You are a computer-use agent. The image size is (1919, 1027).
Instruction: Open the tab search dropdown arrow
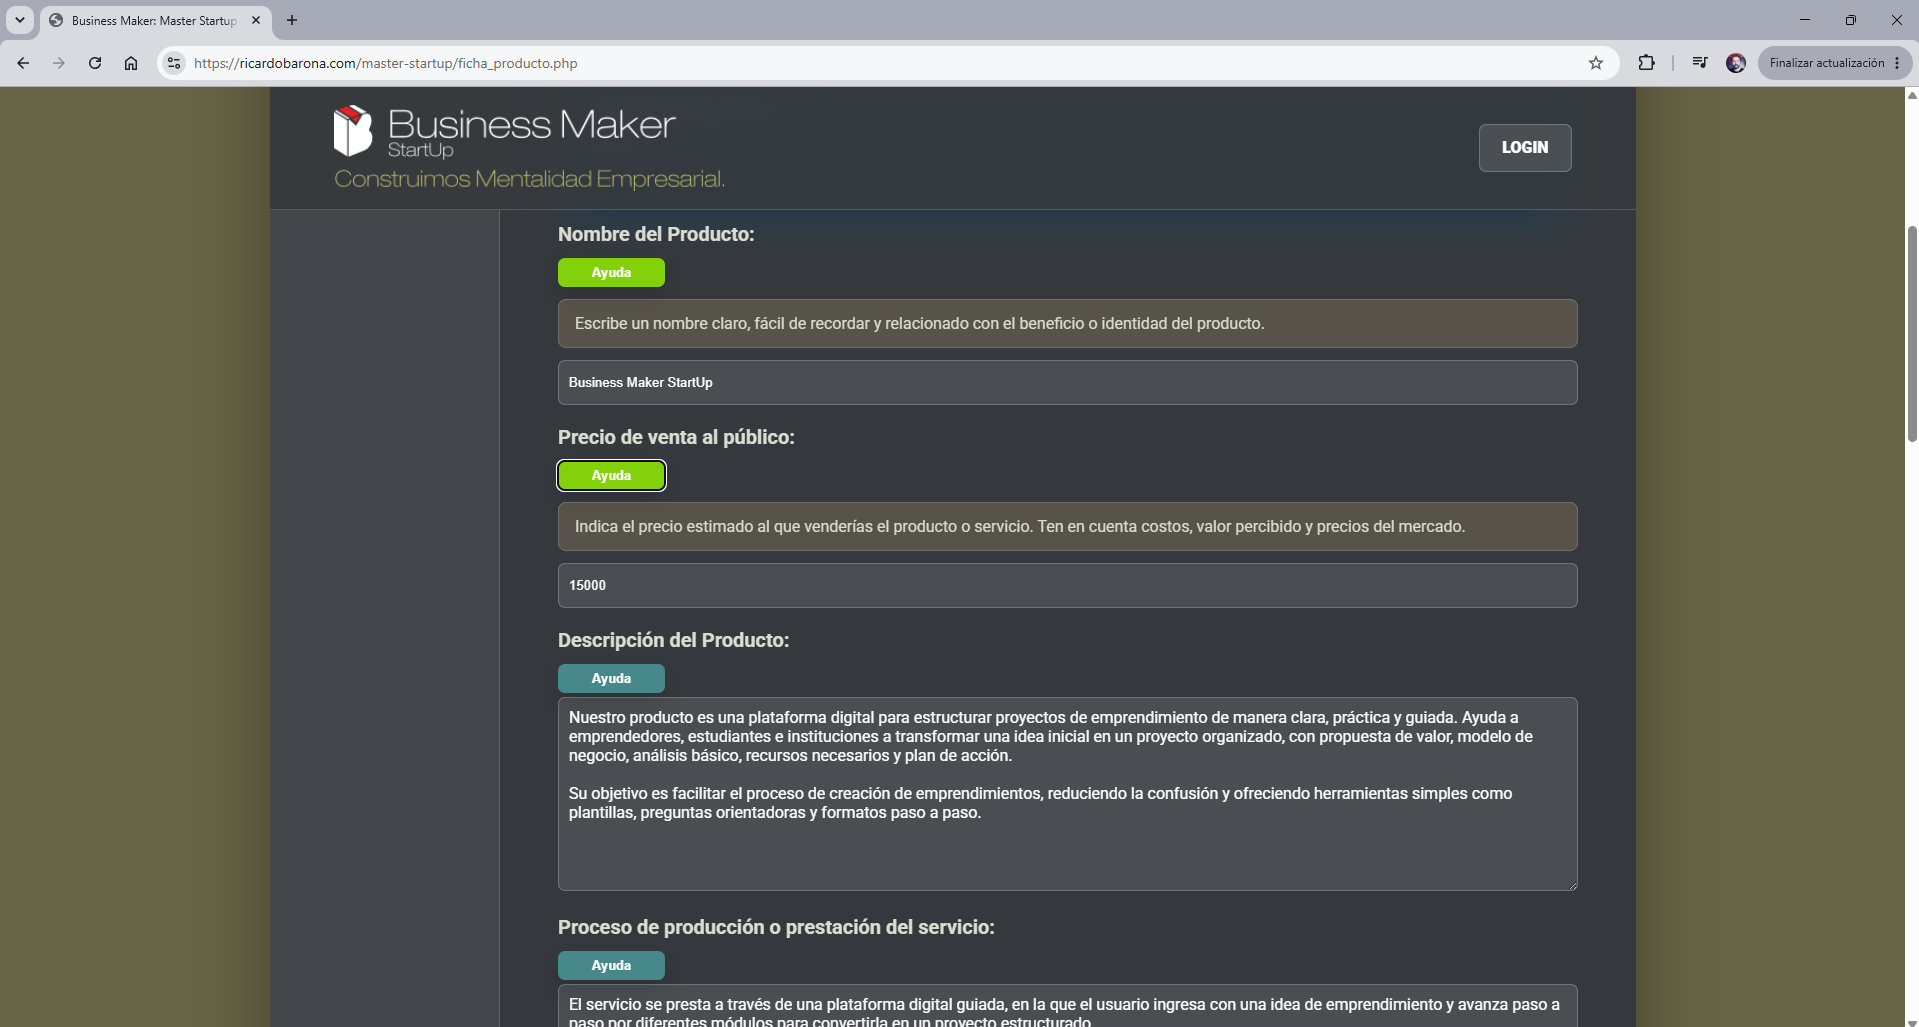click(x=19, y=20)
